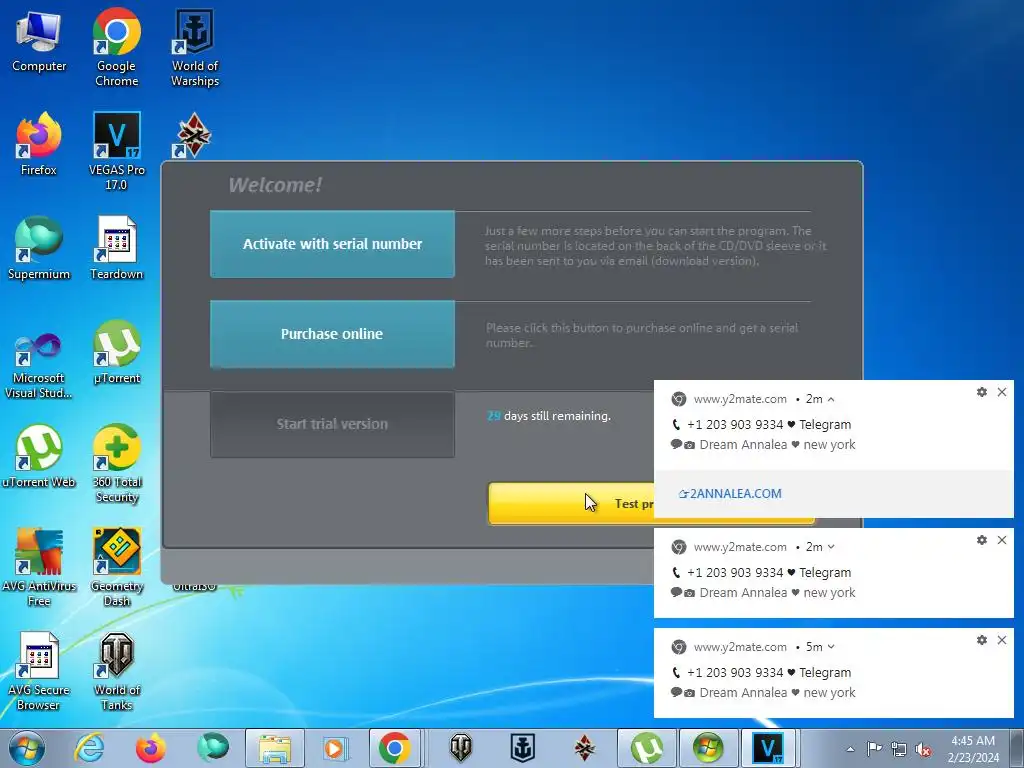
Task: Open network icon in system tray
Action: pyautogui.click(x=899, y=749)
